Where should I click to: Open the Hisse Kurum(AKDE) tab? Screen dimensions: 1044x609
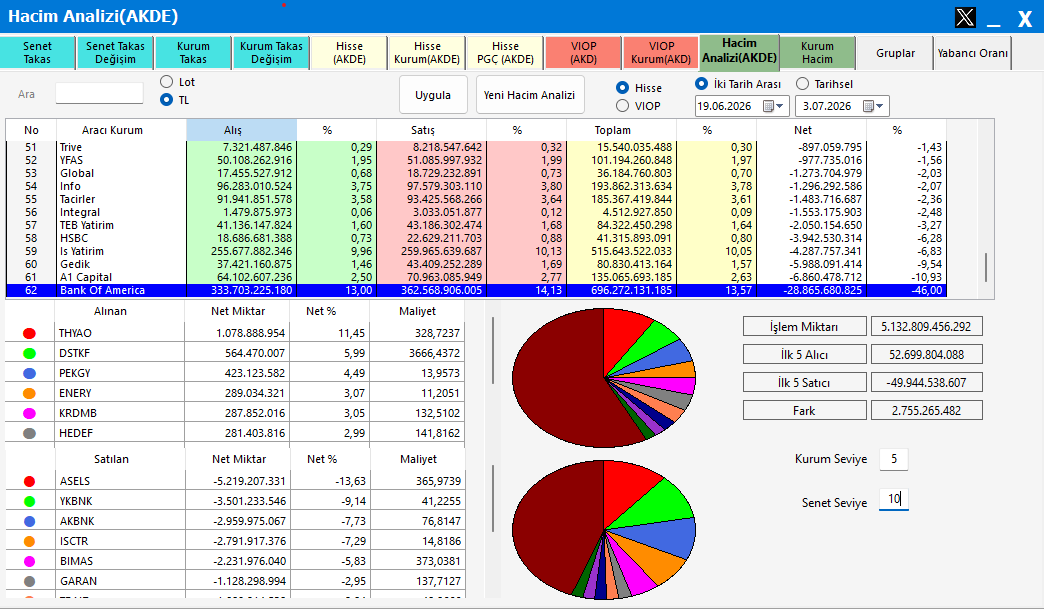point(427,53)
